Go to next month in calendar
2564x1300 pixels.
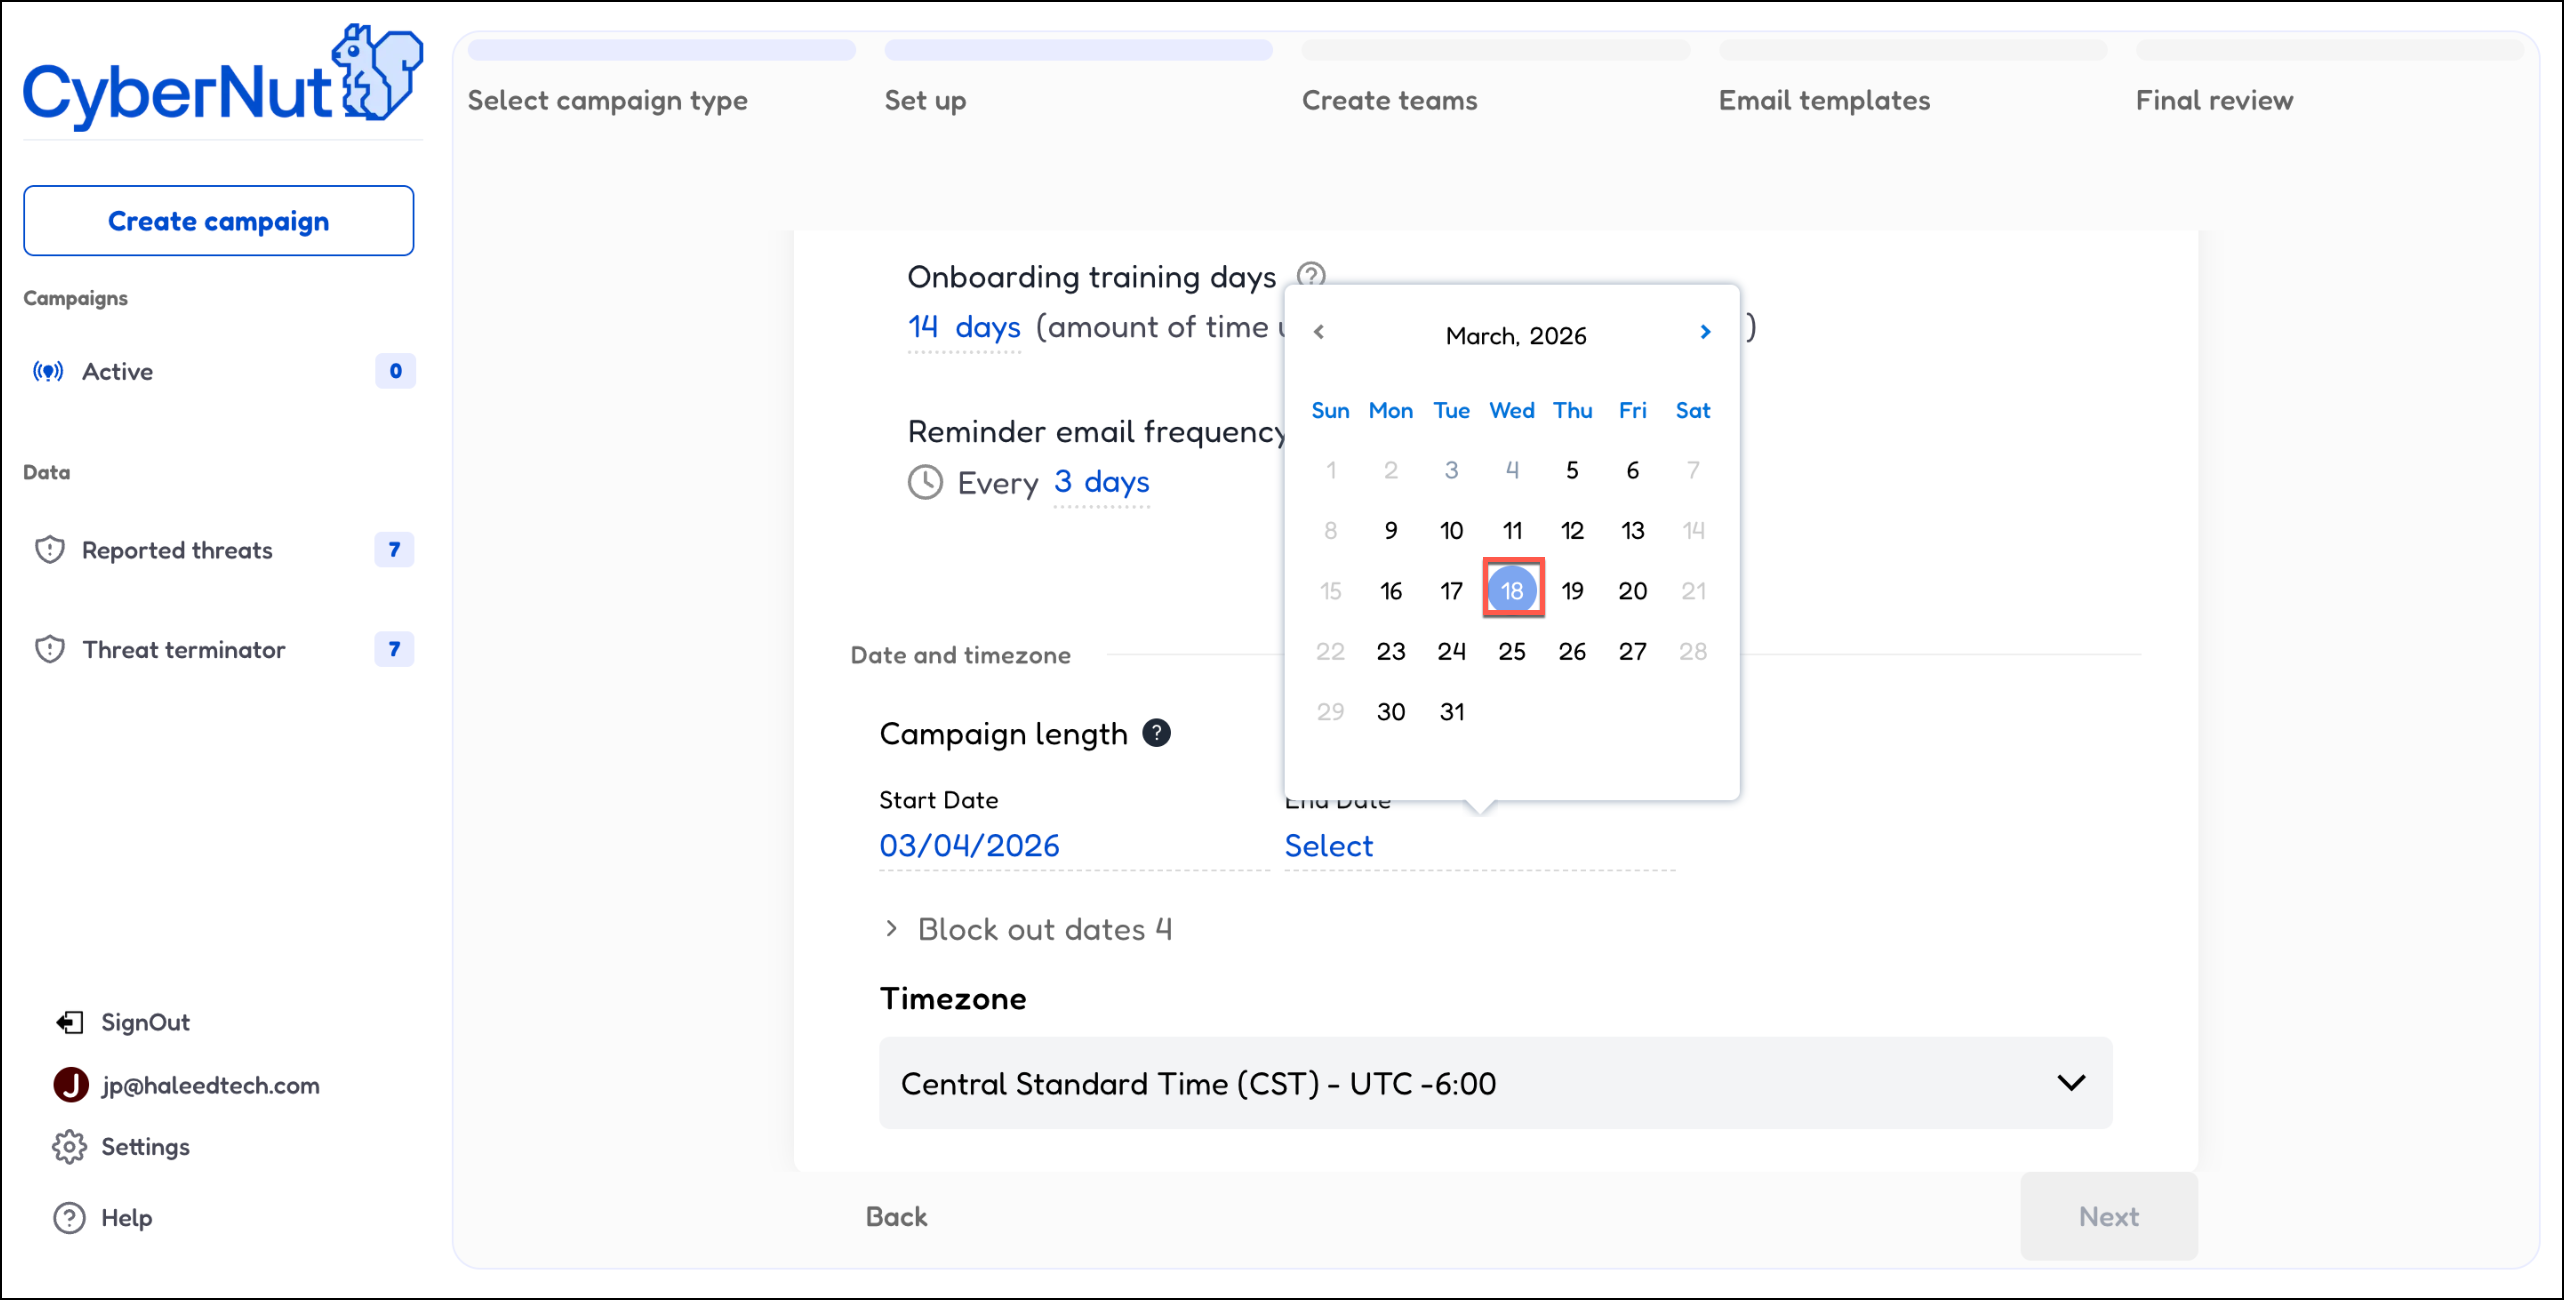(1705, 332)
